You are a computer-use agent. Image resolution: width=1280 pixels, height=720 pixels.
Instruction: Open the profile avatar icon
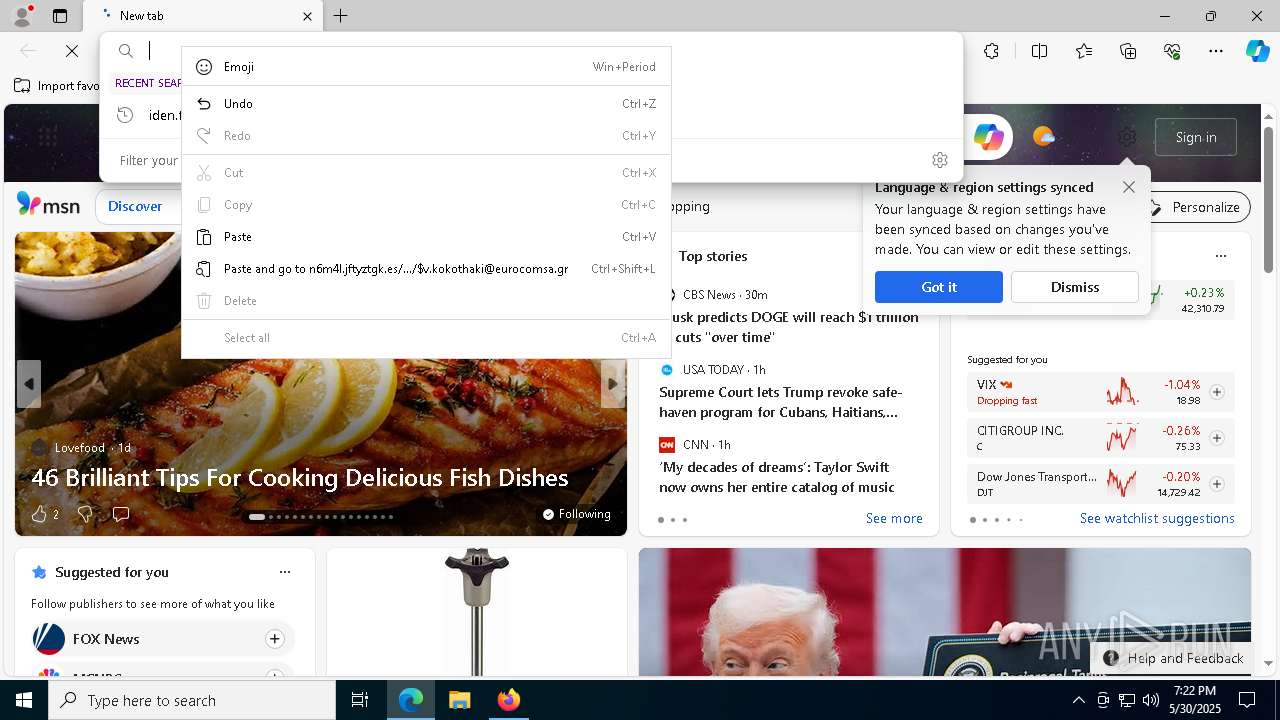coord(22,16)
